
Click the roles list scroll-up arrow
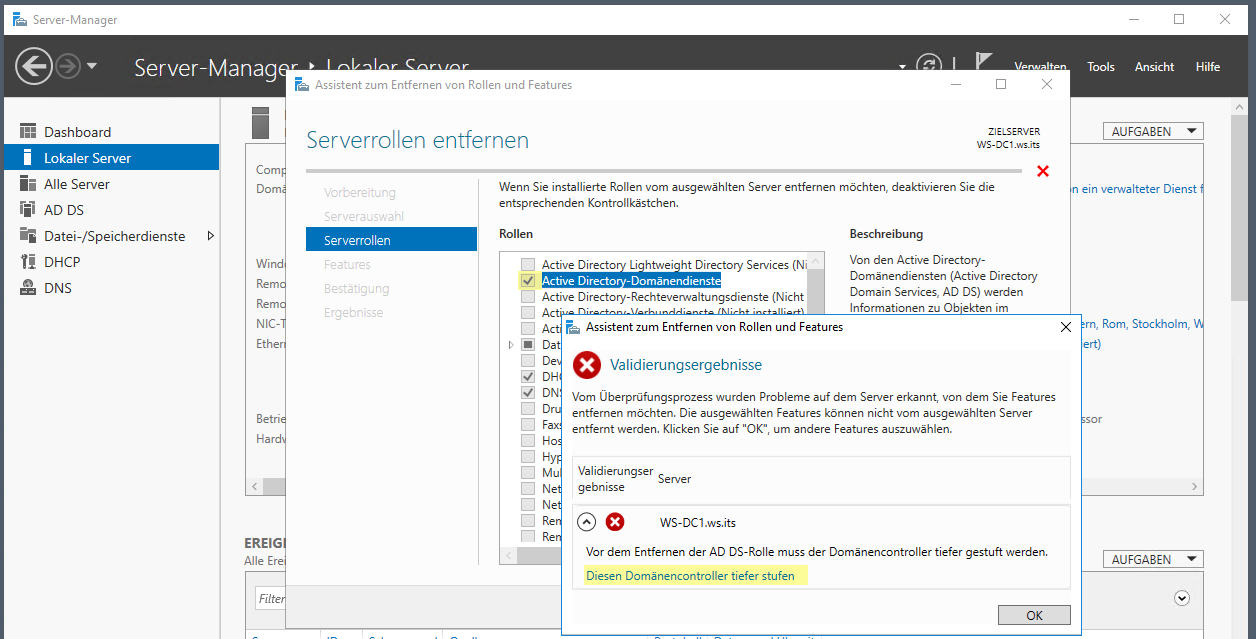click(816, 261)
